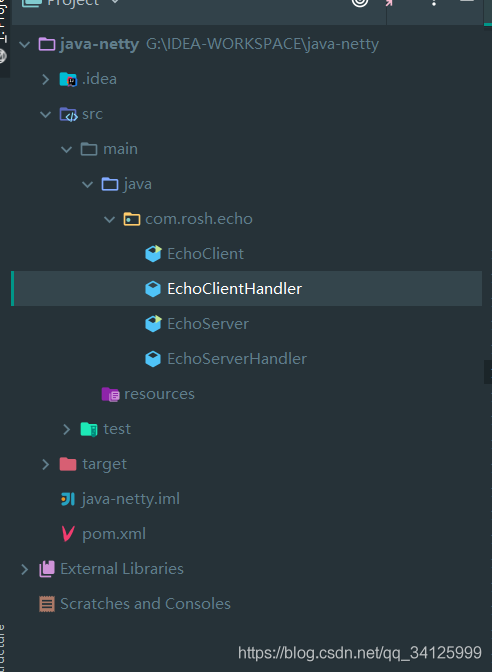Expand the target folder
The height and width of the screenshot is (672, 492).
pos(46,464)
